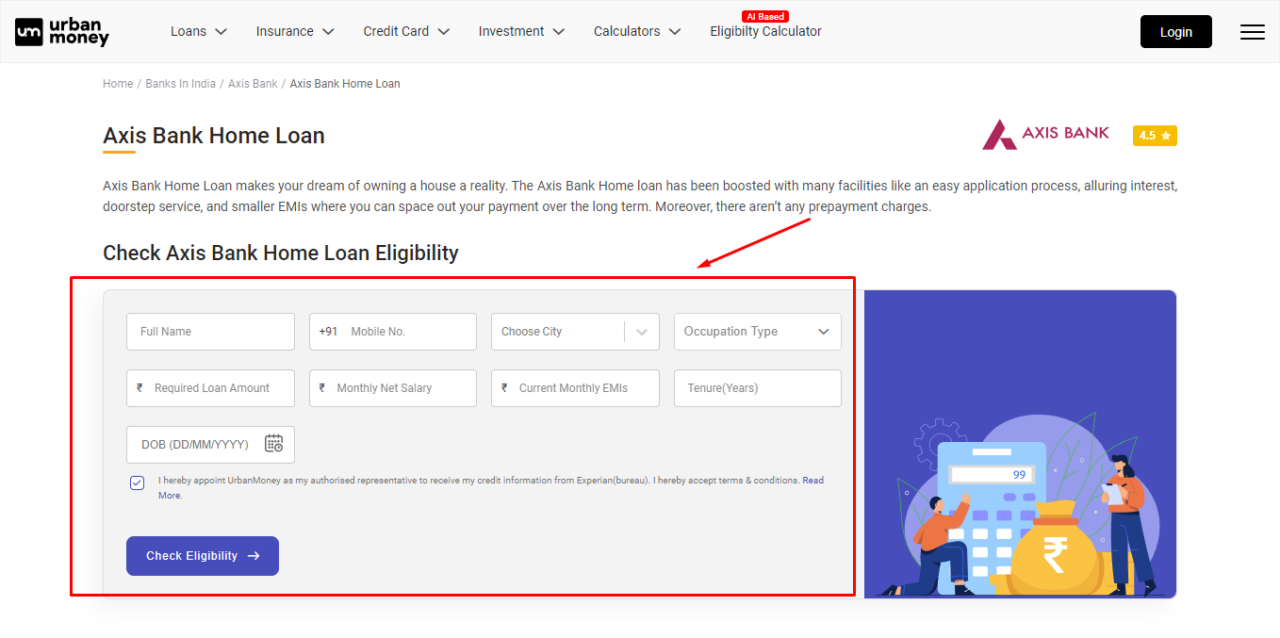Screen dimensions: 1280x638
Task: Open the DOB calendar picker icon
Action: [274, 443]
